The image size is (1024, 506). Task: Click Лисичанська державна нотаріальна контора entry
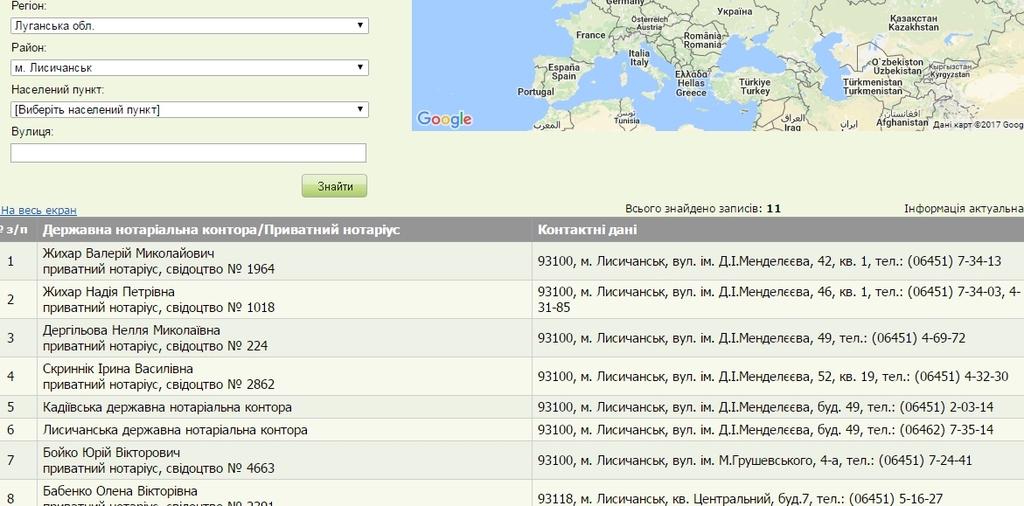pos(175,430)
